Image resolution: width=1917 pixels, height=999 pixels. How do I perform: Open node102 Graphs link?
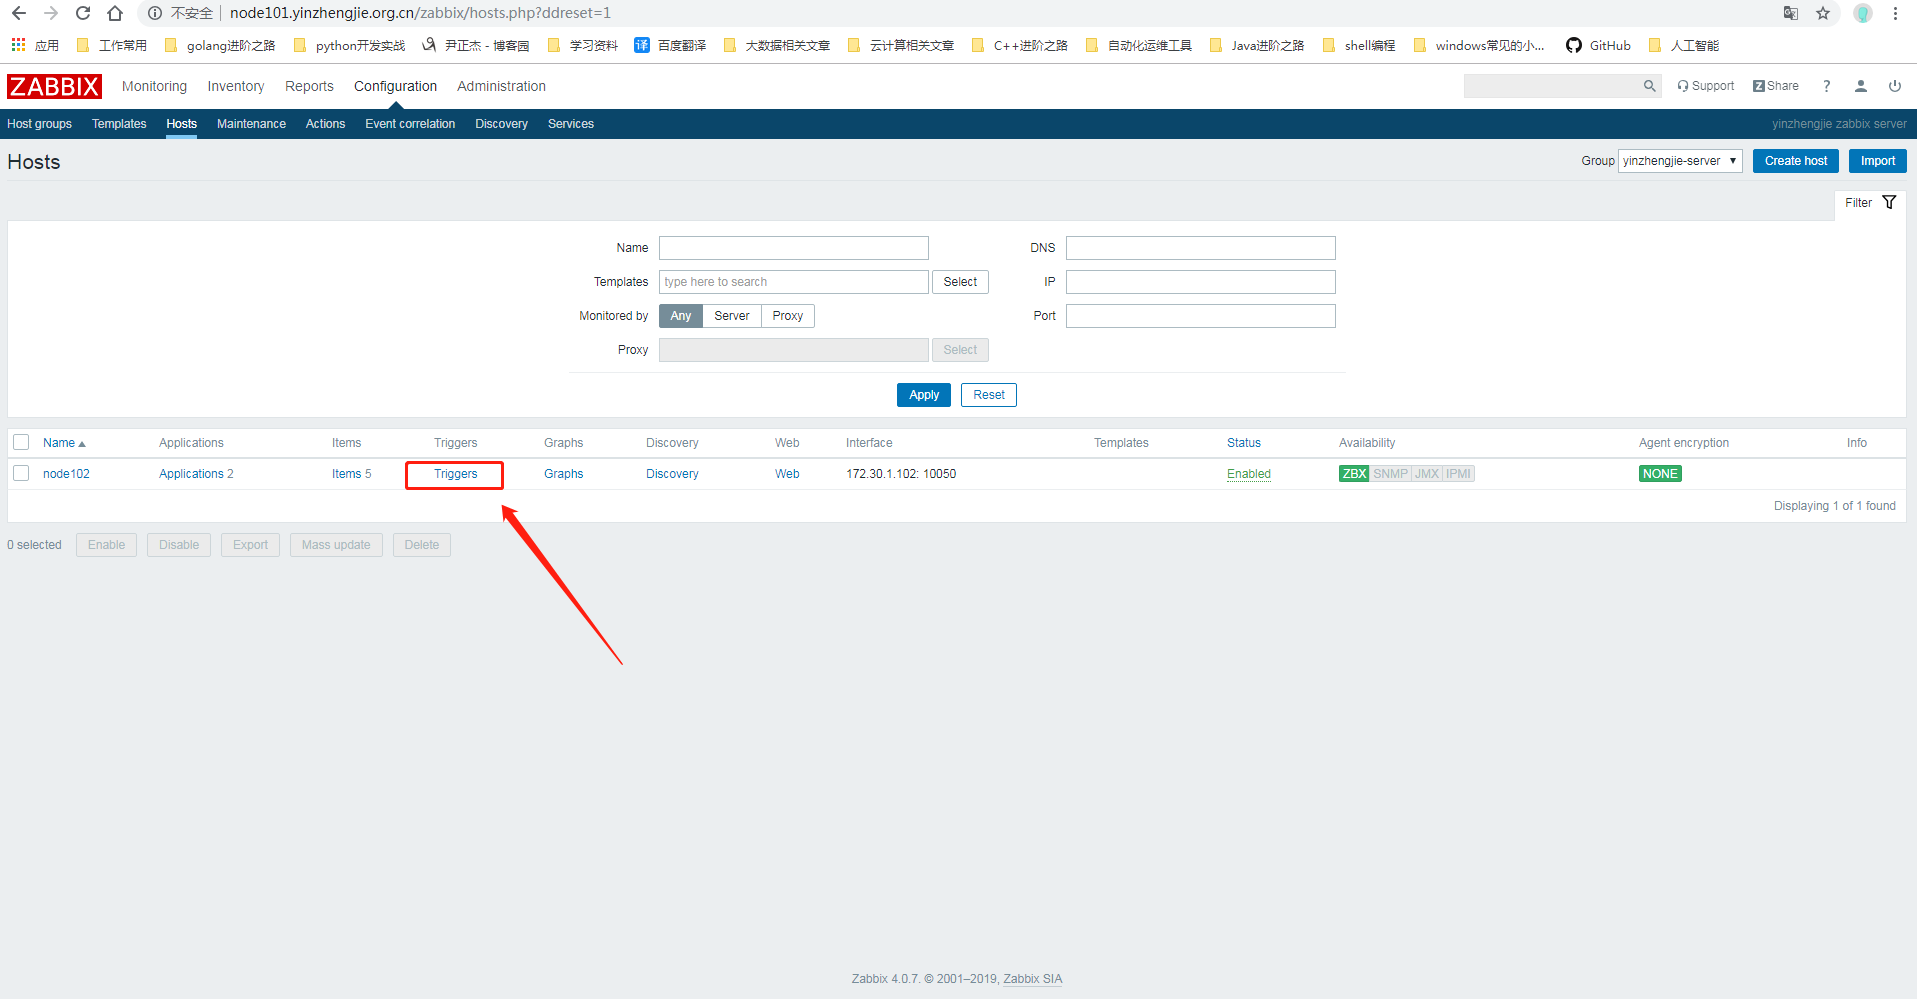(563, 474)
